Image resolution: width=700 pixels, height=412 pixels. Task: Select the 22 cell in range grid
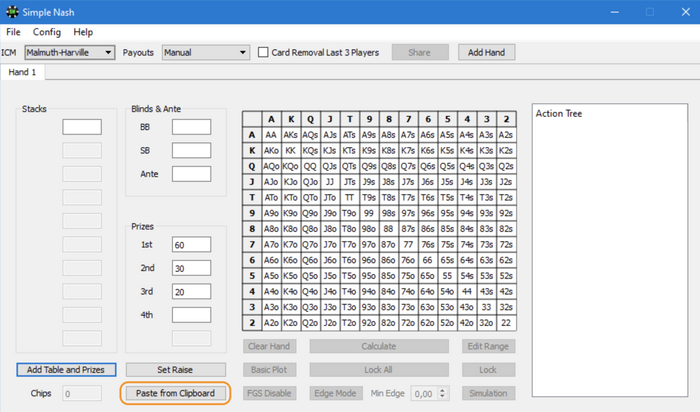click(x=506, y=323)
